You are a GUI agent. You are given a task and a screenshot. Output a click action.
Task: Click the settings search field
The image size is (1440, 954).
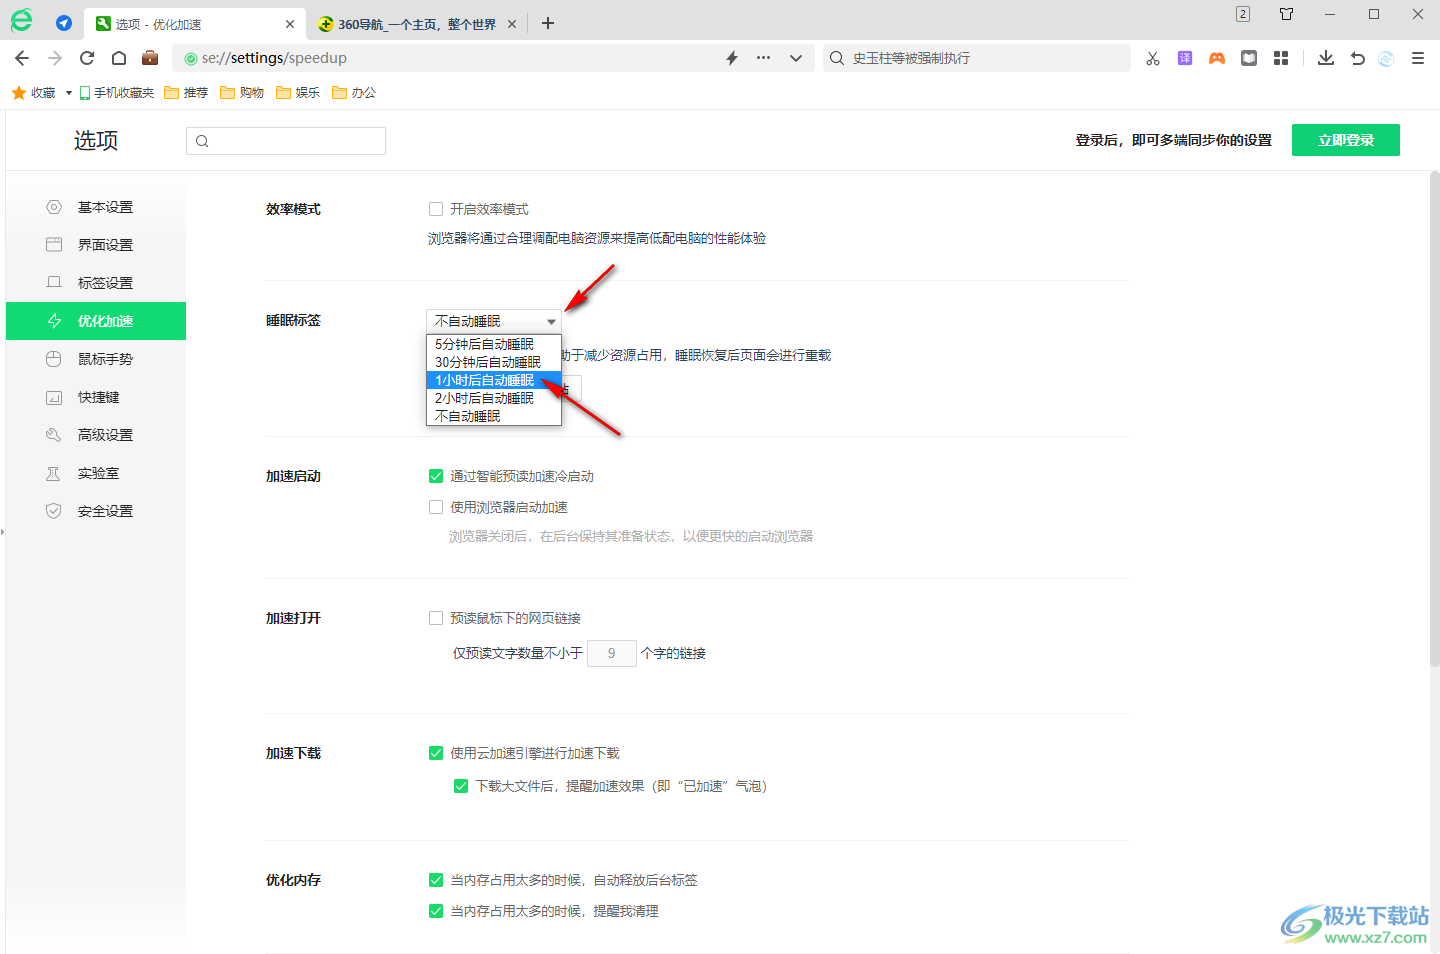tap(286, 141)
